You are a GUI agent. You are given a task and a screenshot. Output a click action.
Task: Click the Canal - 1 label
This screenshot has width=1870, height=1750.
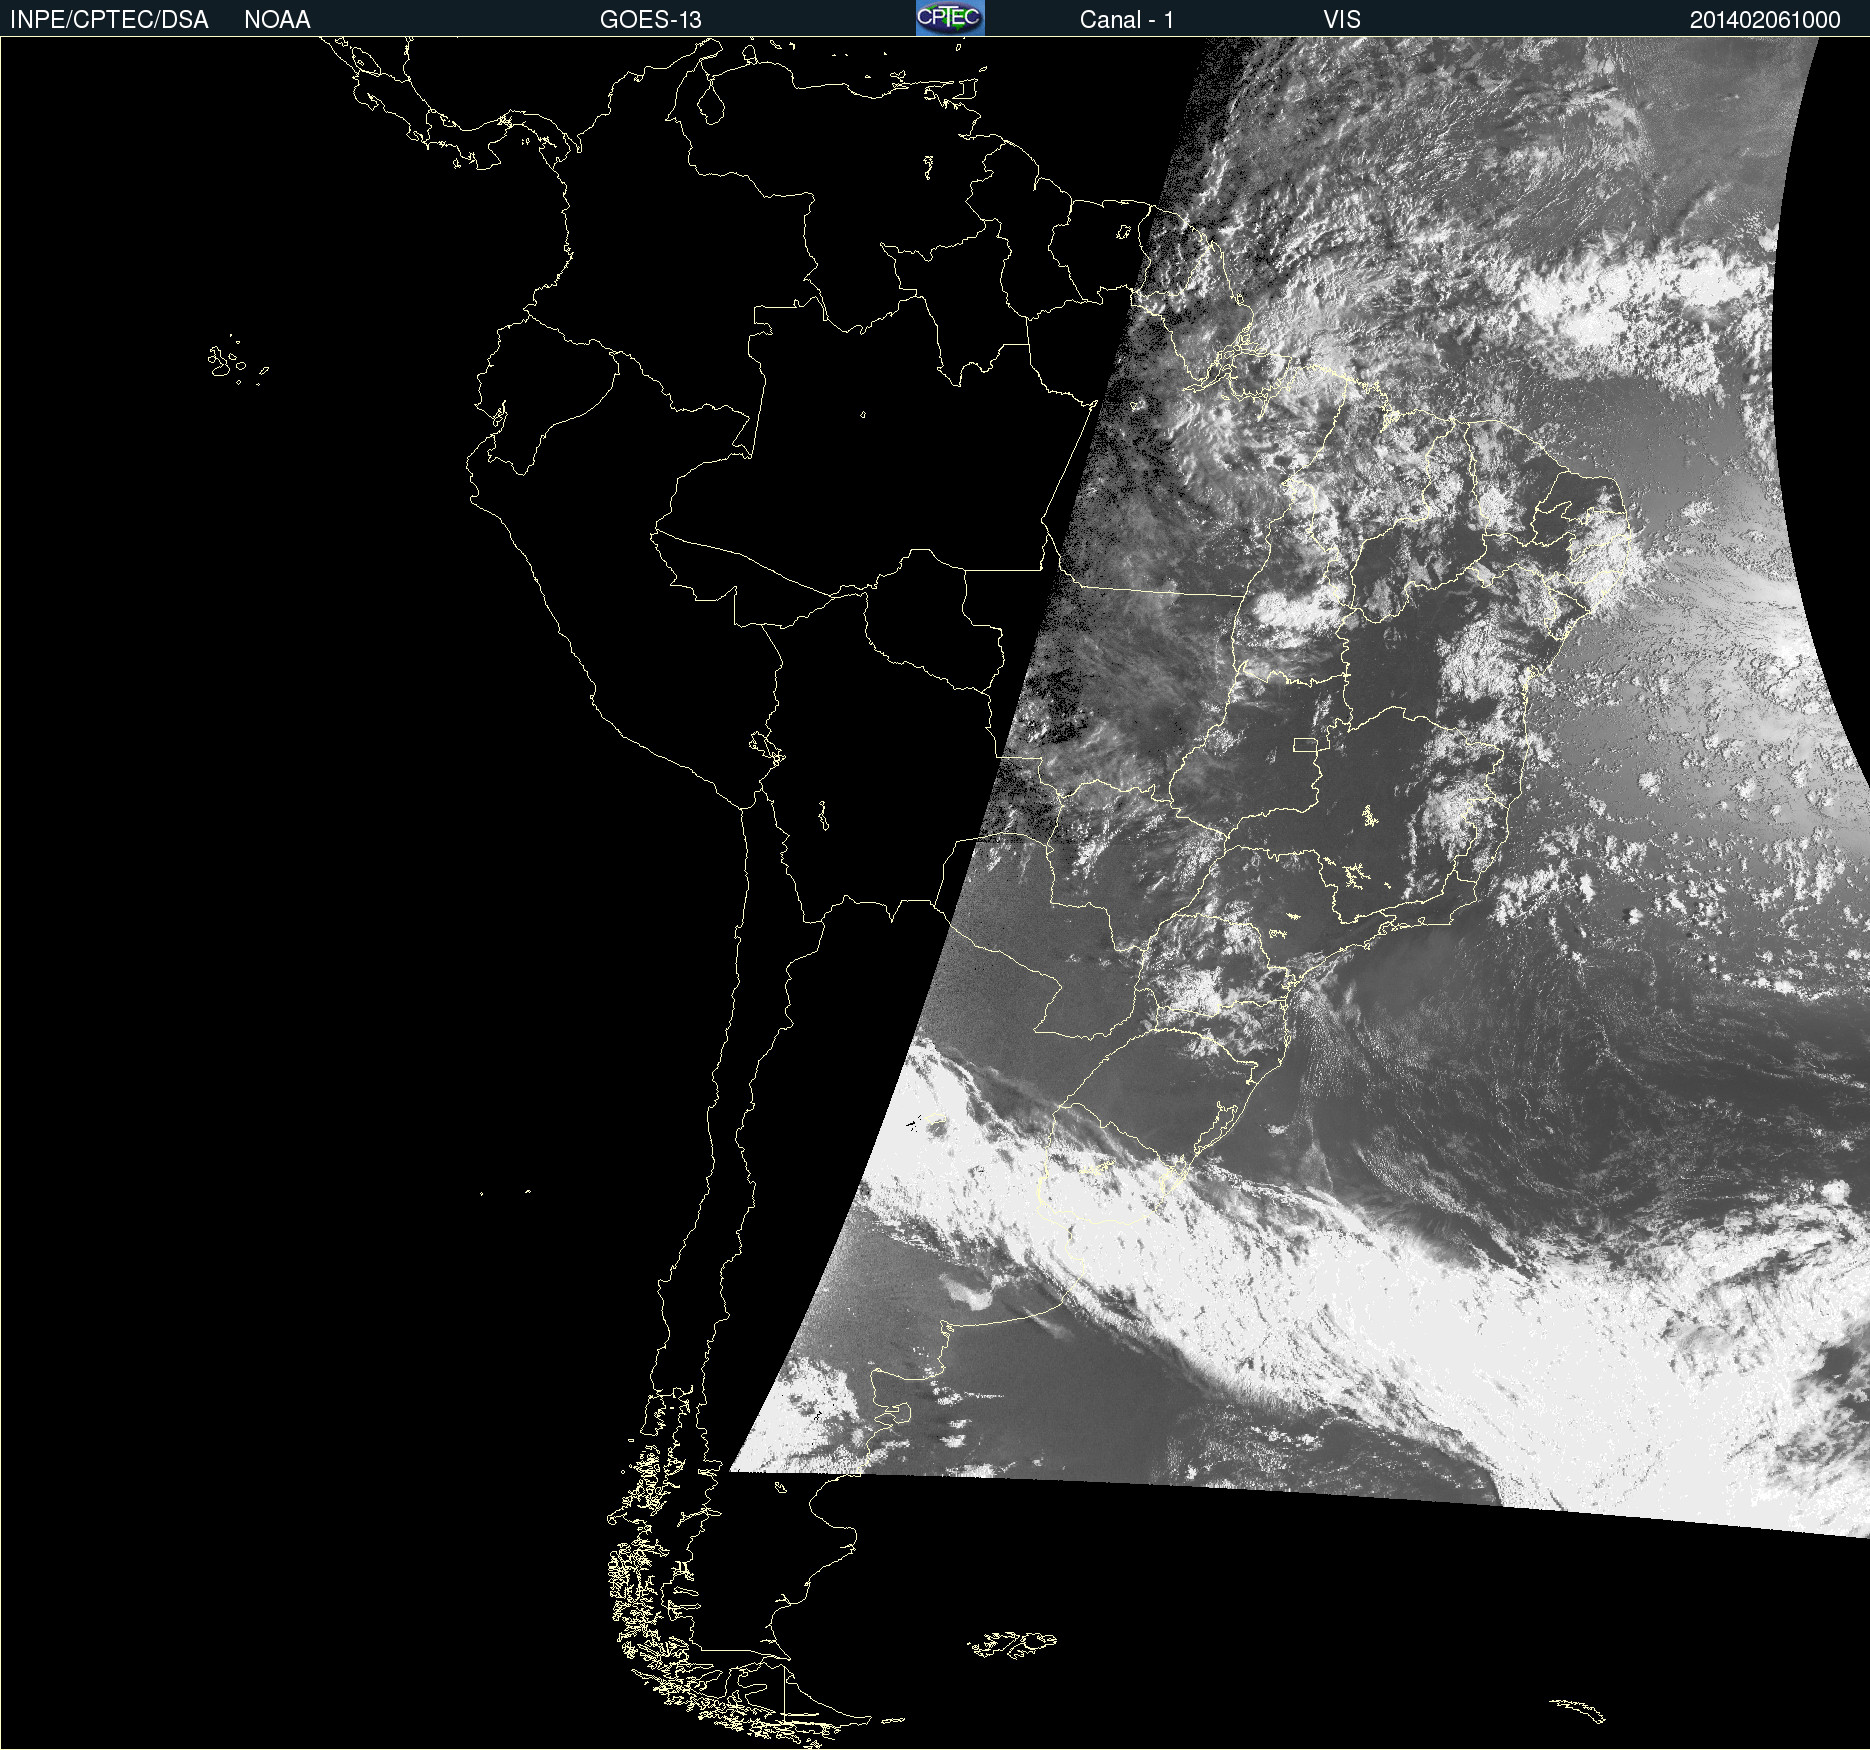pos(1126,20)
